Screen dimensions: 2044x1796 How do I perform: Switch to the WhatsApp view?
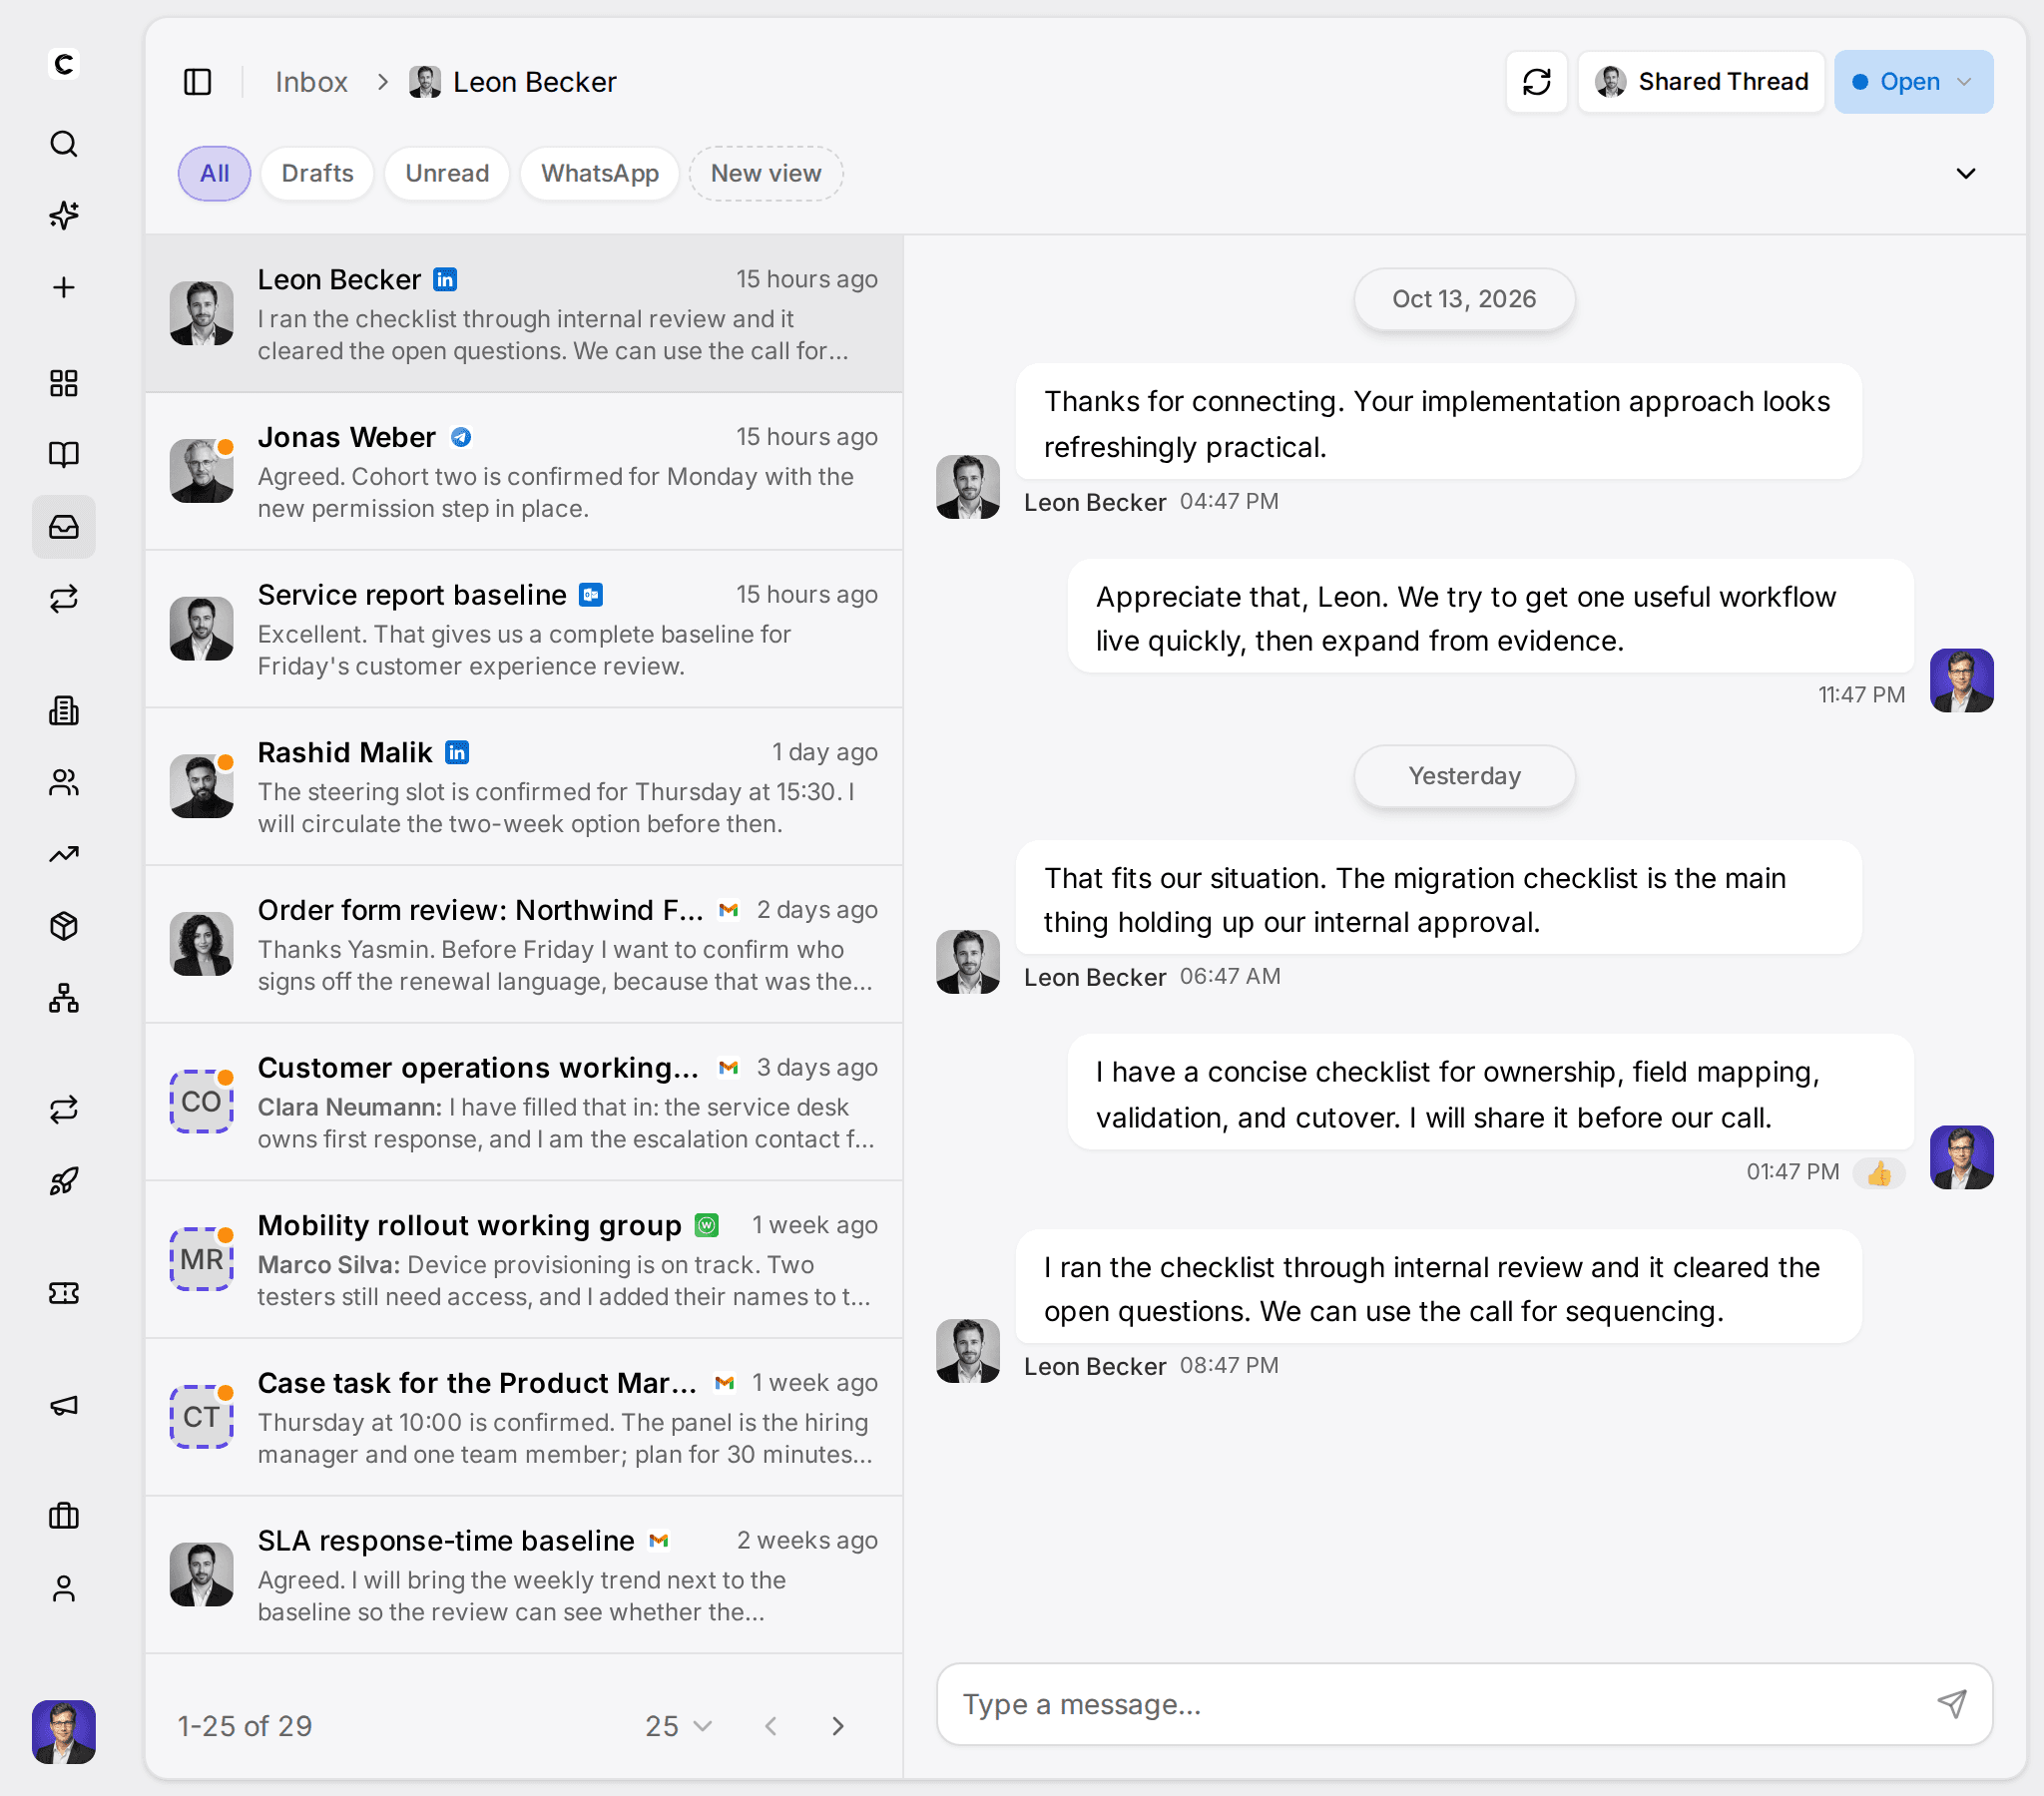click(x=599, y=174)
